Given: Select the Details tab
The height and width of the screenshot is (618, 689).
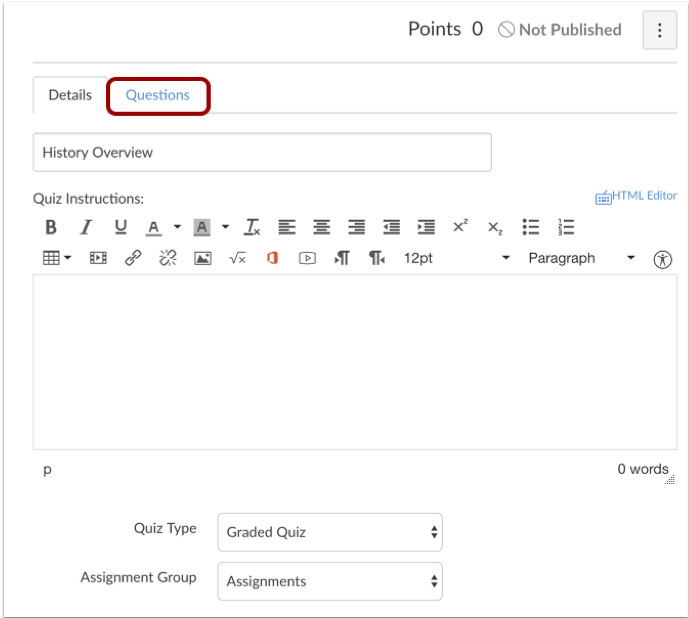Looking at the screenshot, I should pos(70,95).
